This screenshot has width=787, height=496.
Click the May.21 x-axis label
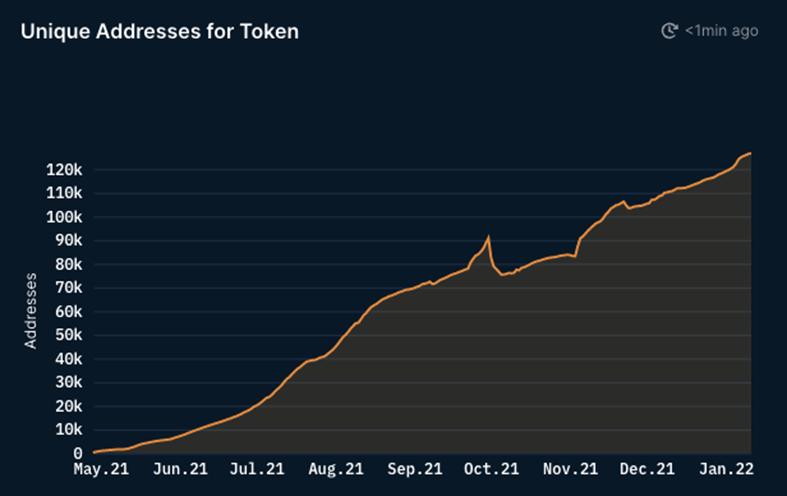[x=103, y=468]
